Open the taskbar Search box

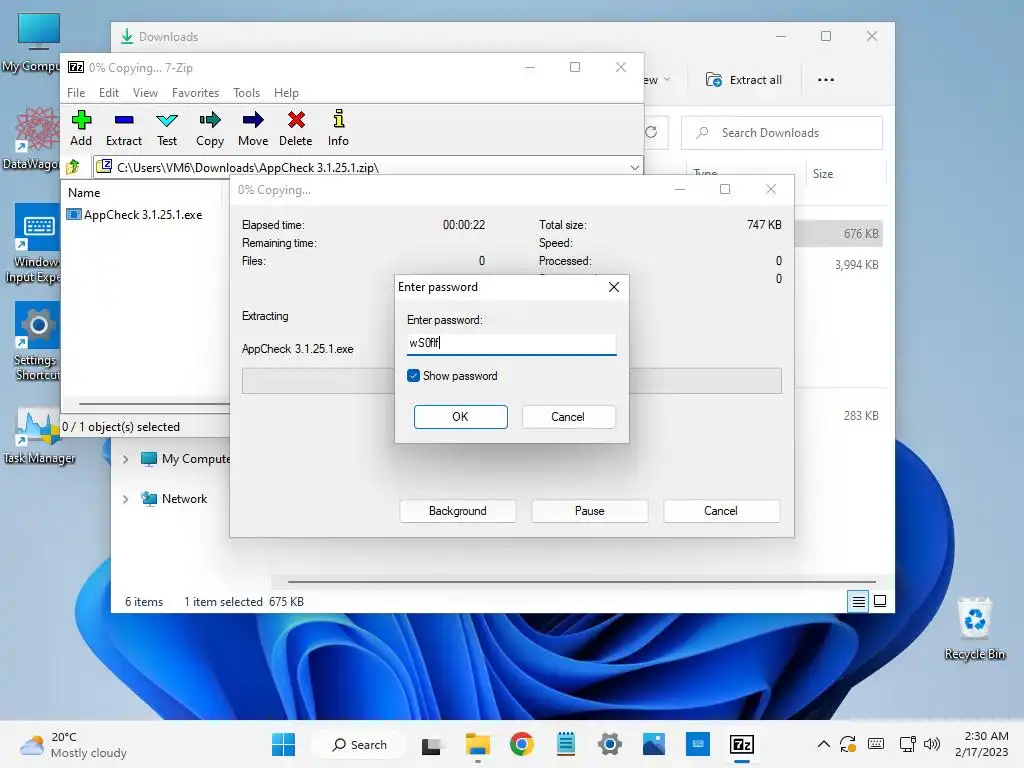coord(359,744)
